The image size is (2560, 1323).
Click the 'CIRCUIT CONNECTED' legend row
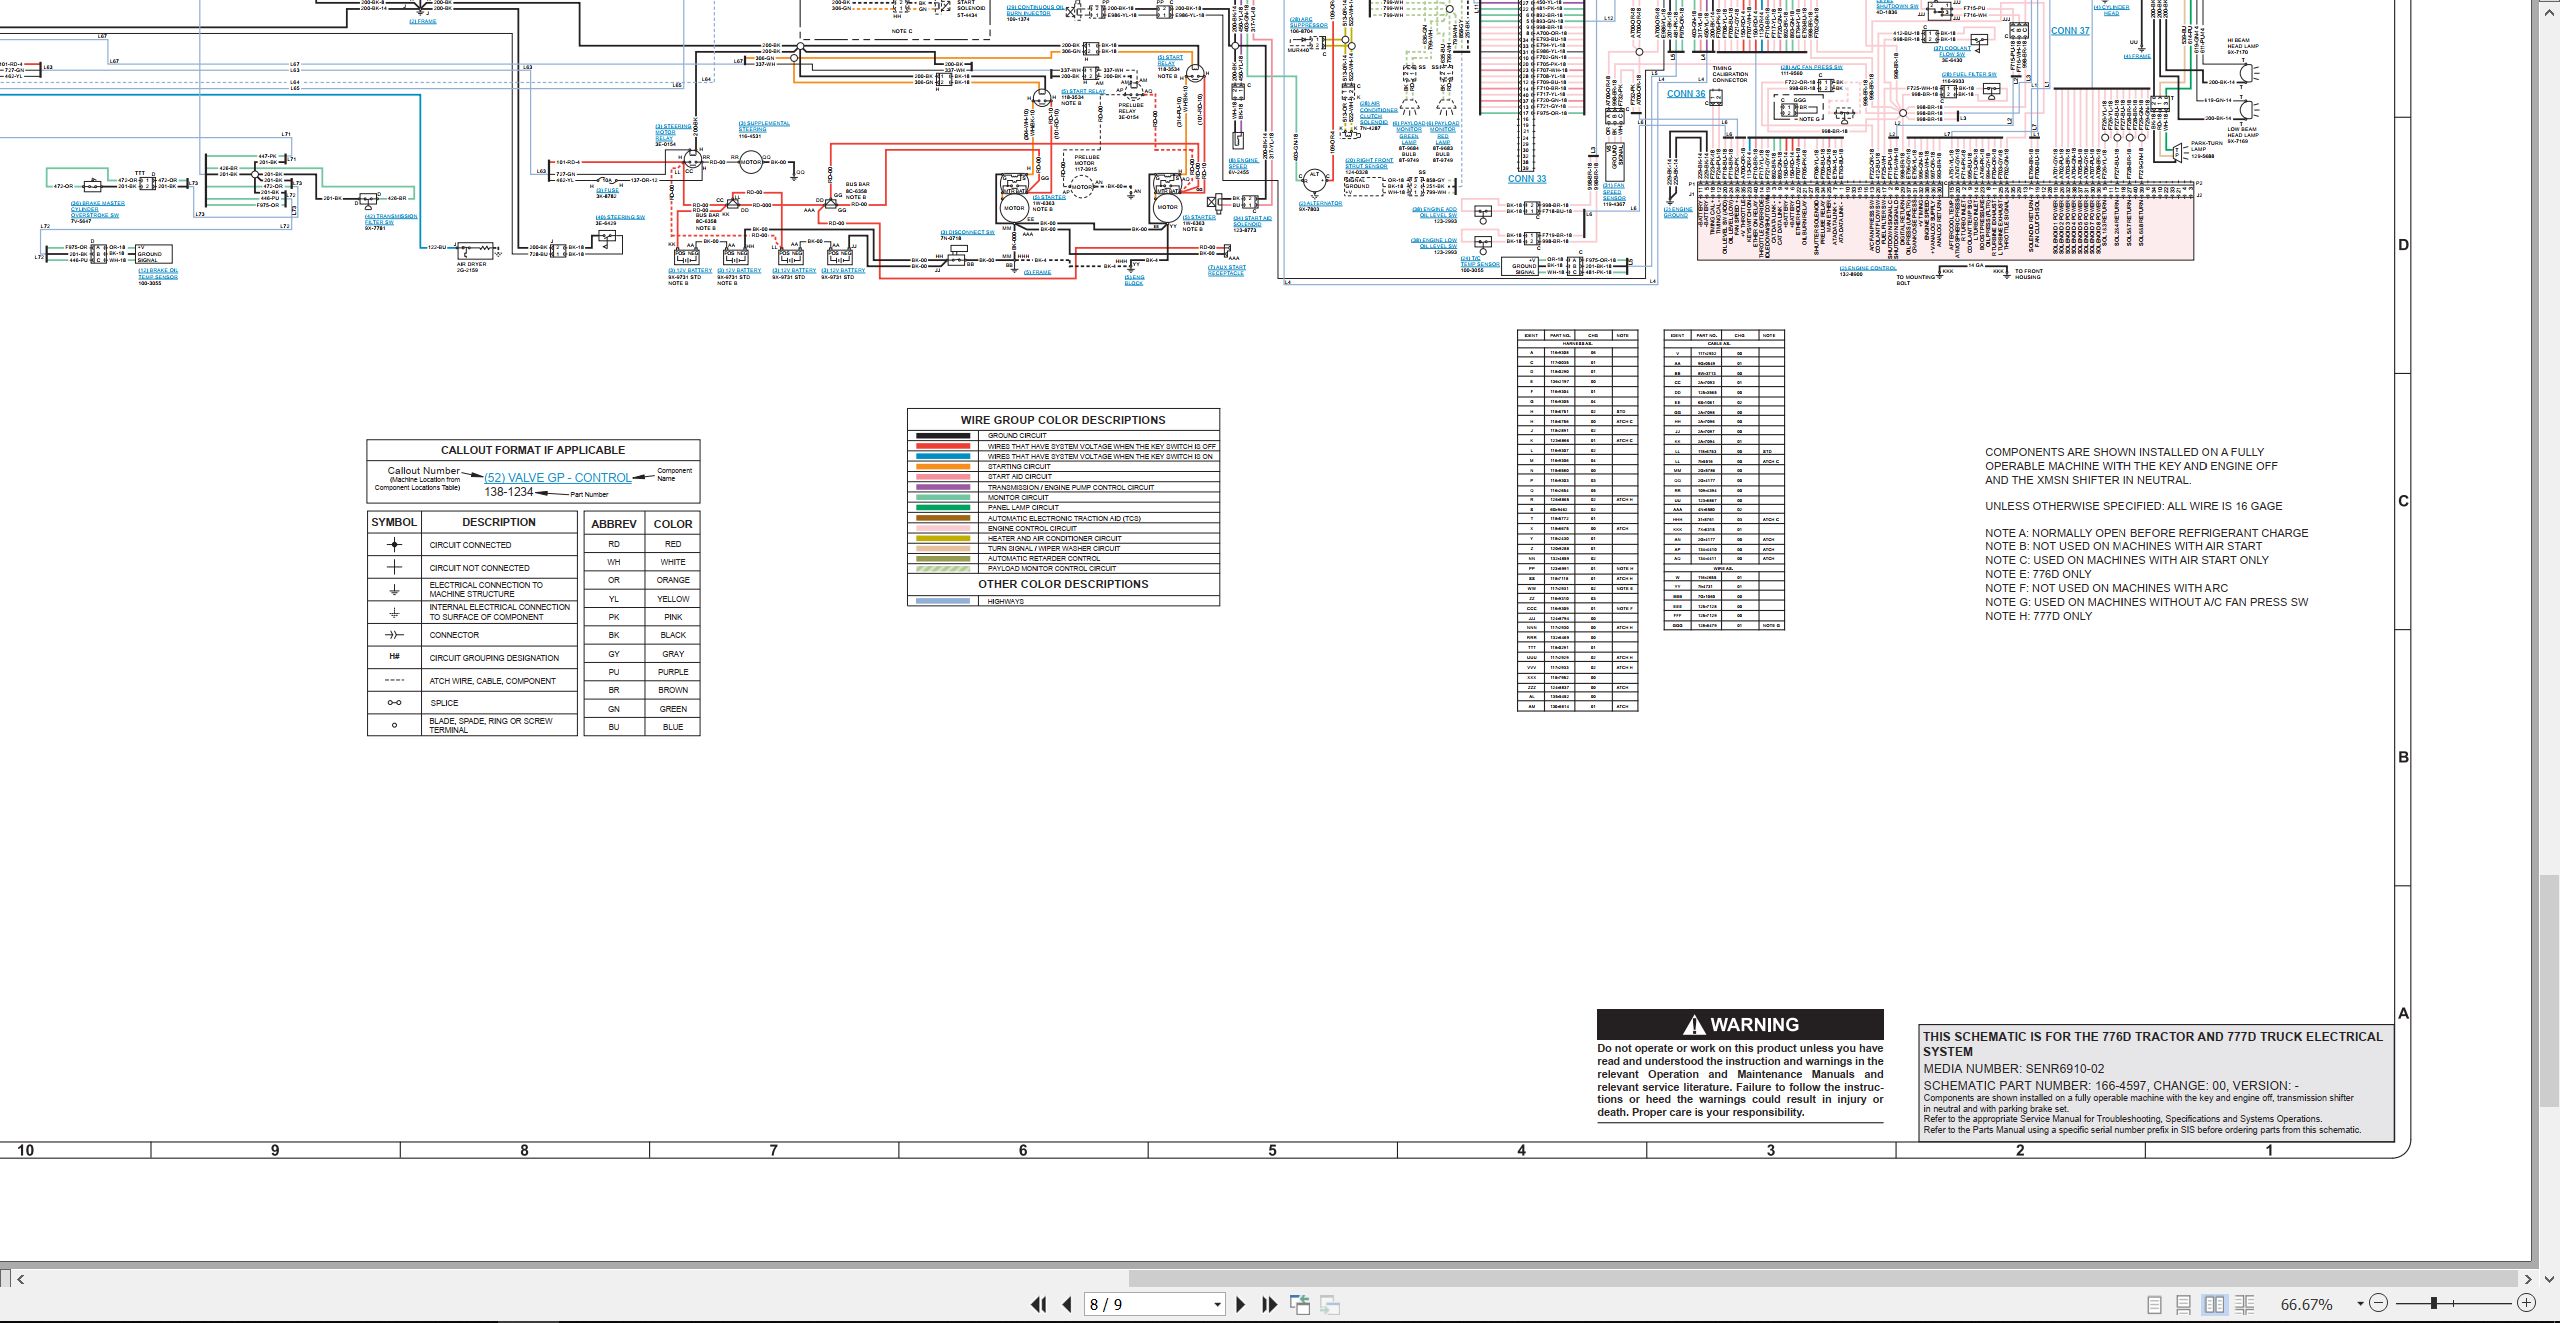tap(472, 545)
